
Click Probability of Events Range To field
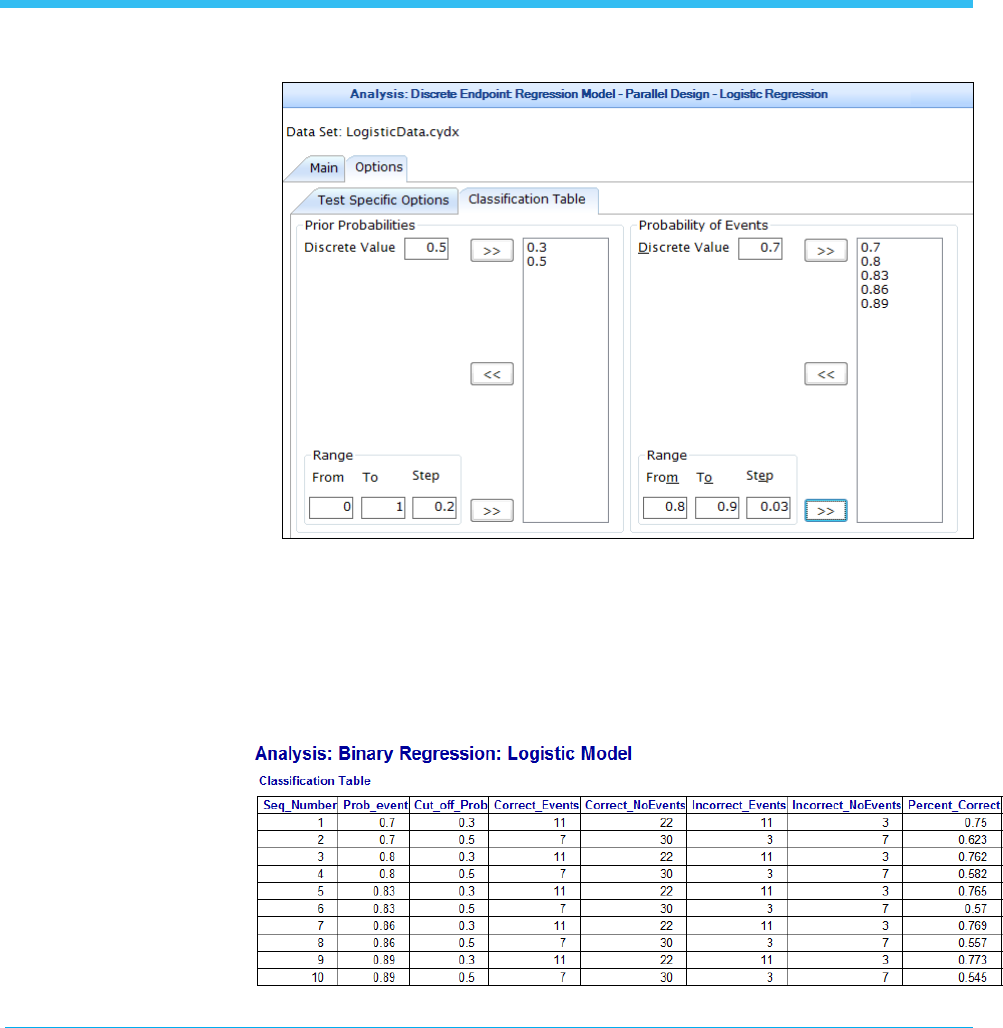click(x=717, y=507)
